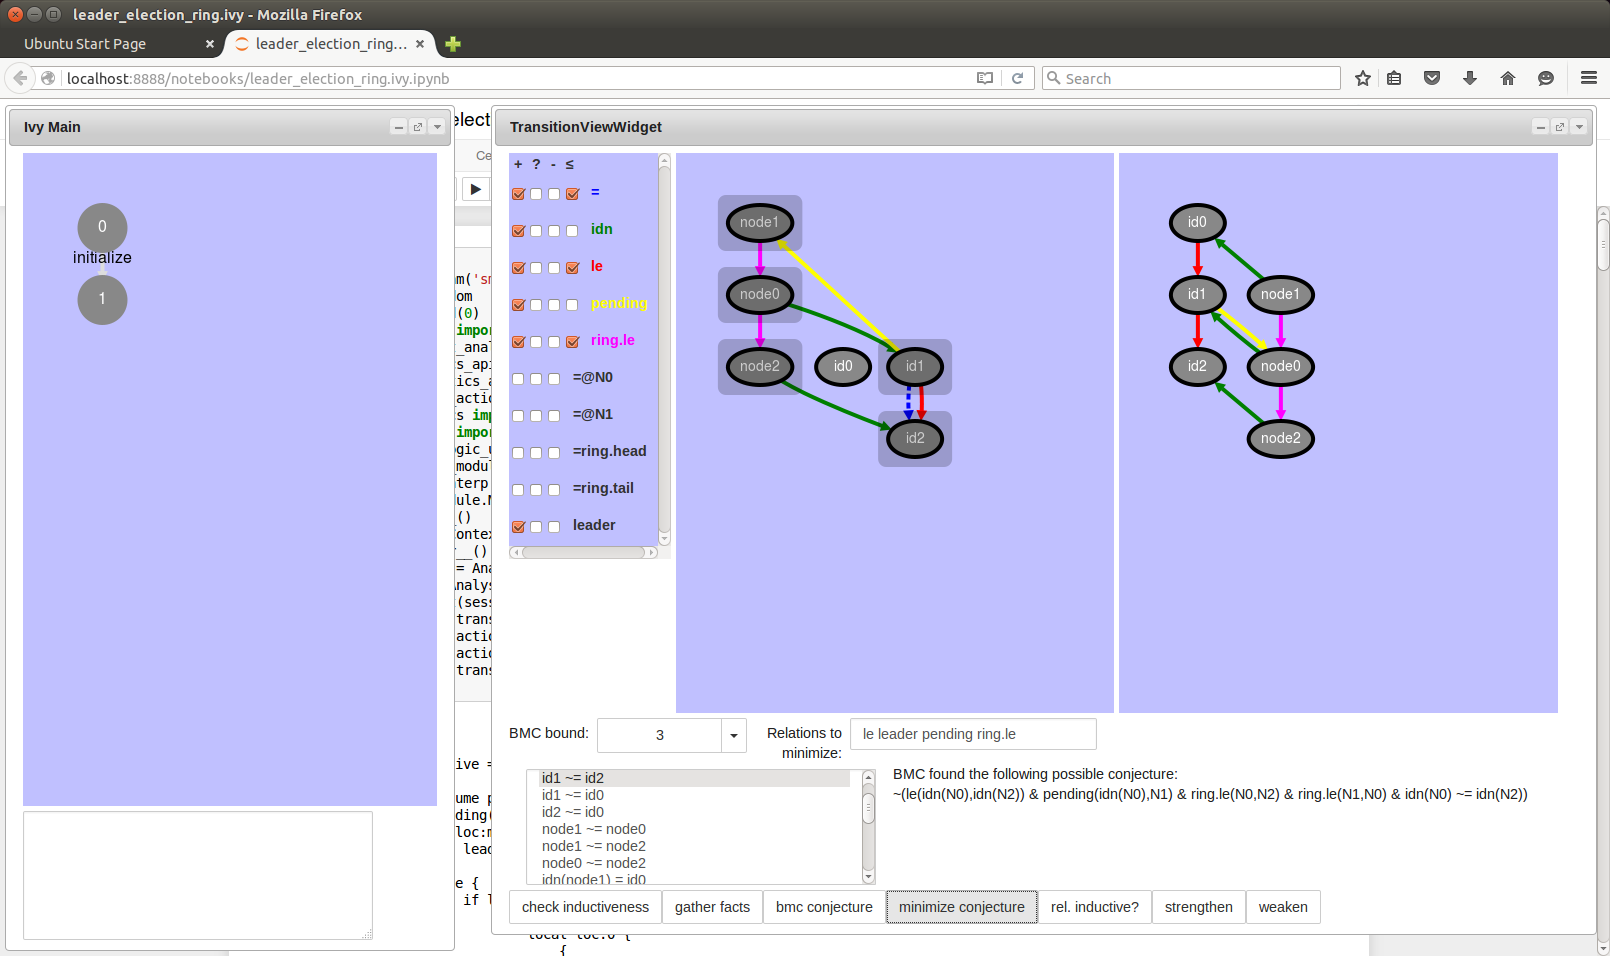The height and width of the screenshot is (956, 1610).
Task: Switch to the Ubuntu Start Page tab
Action: [85, 44]
